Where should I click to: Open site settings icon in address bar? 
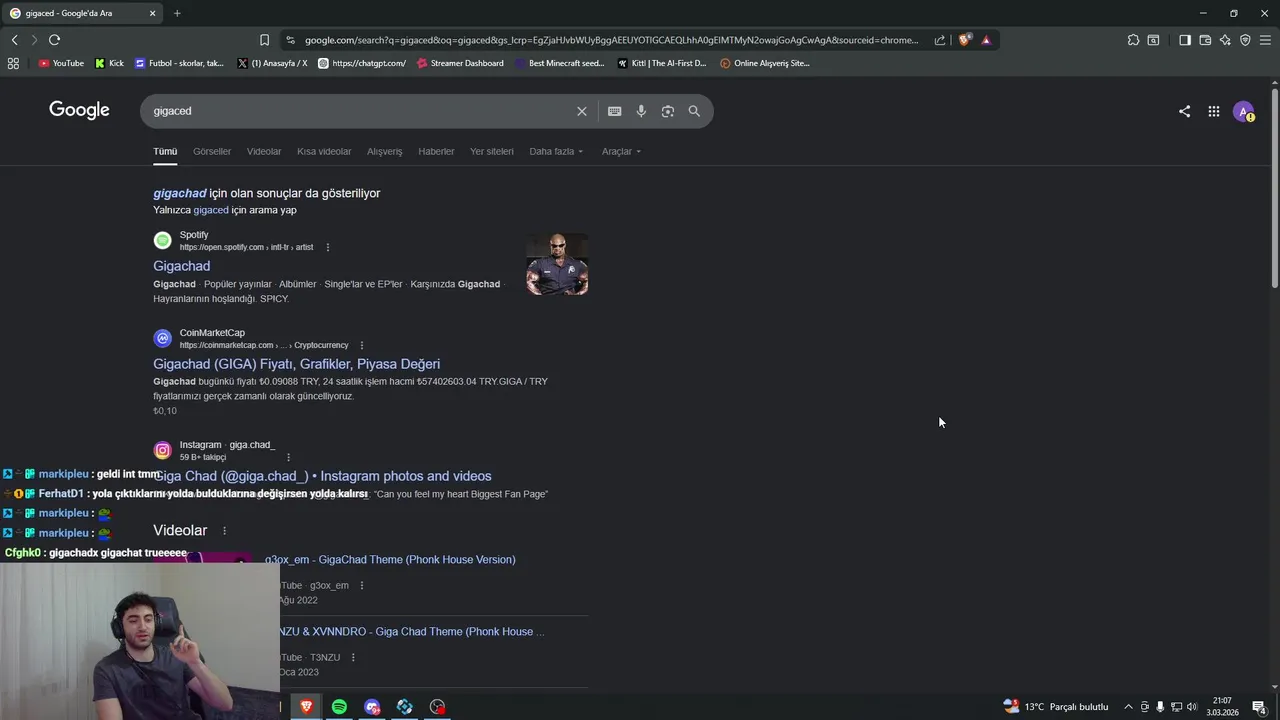(x=290, y=40)
